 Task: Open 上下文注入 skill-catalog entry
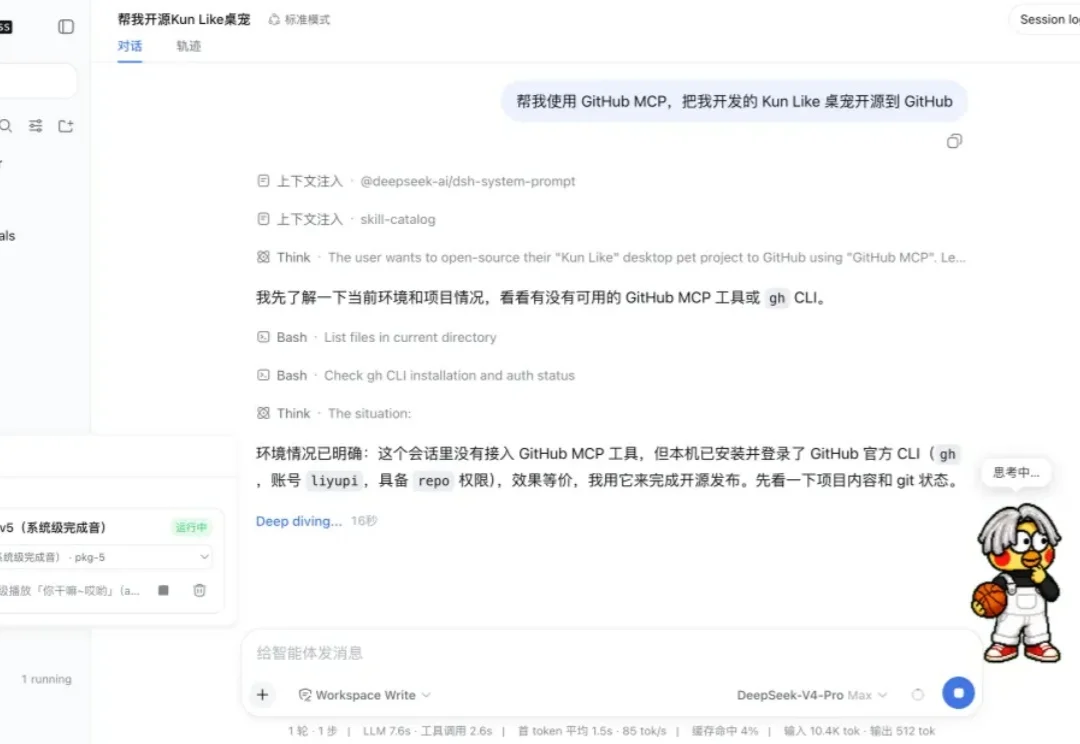tap(346, 219)
